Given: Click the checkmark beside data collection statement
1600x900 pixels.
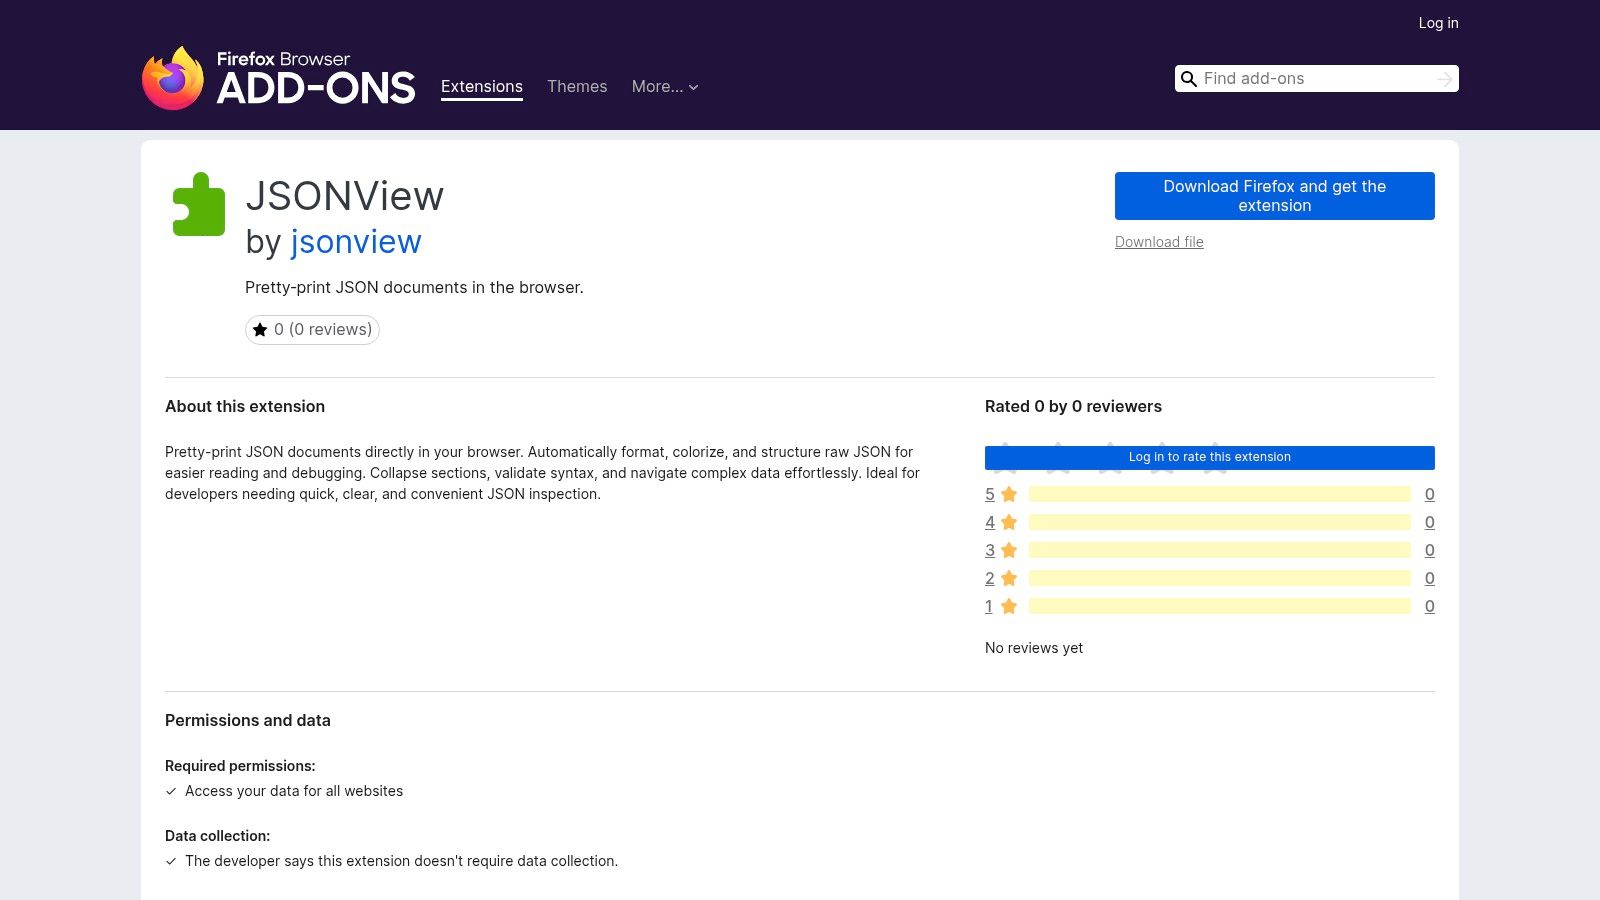Looking at the screenshot, I should (172, 861).
